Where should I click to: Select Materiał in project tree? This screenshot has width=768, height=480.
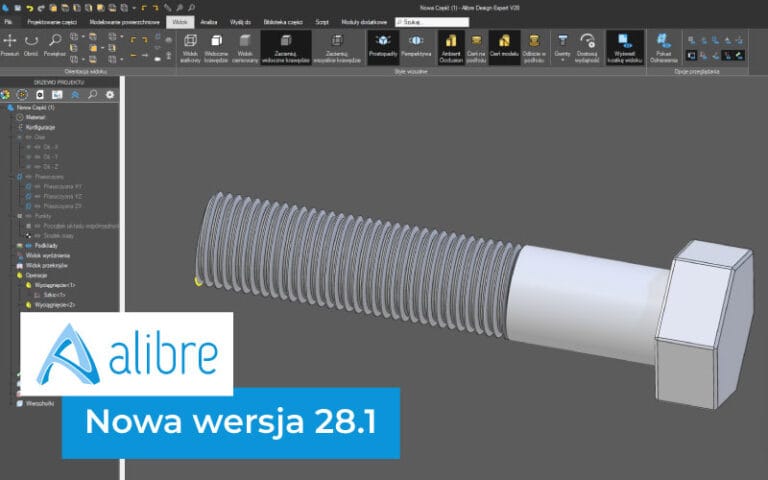(35, 117)
